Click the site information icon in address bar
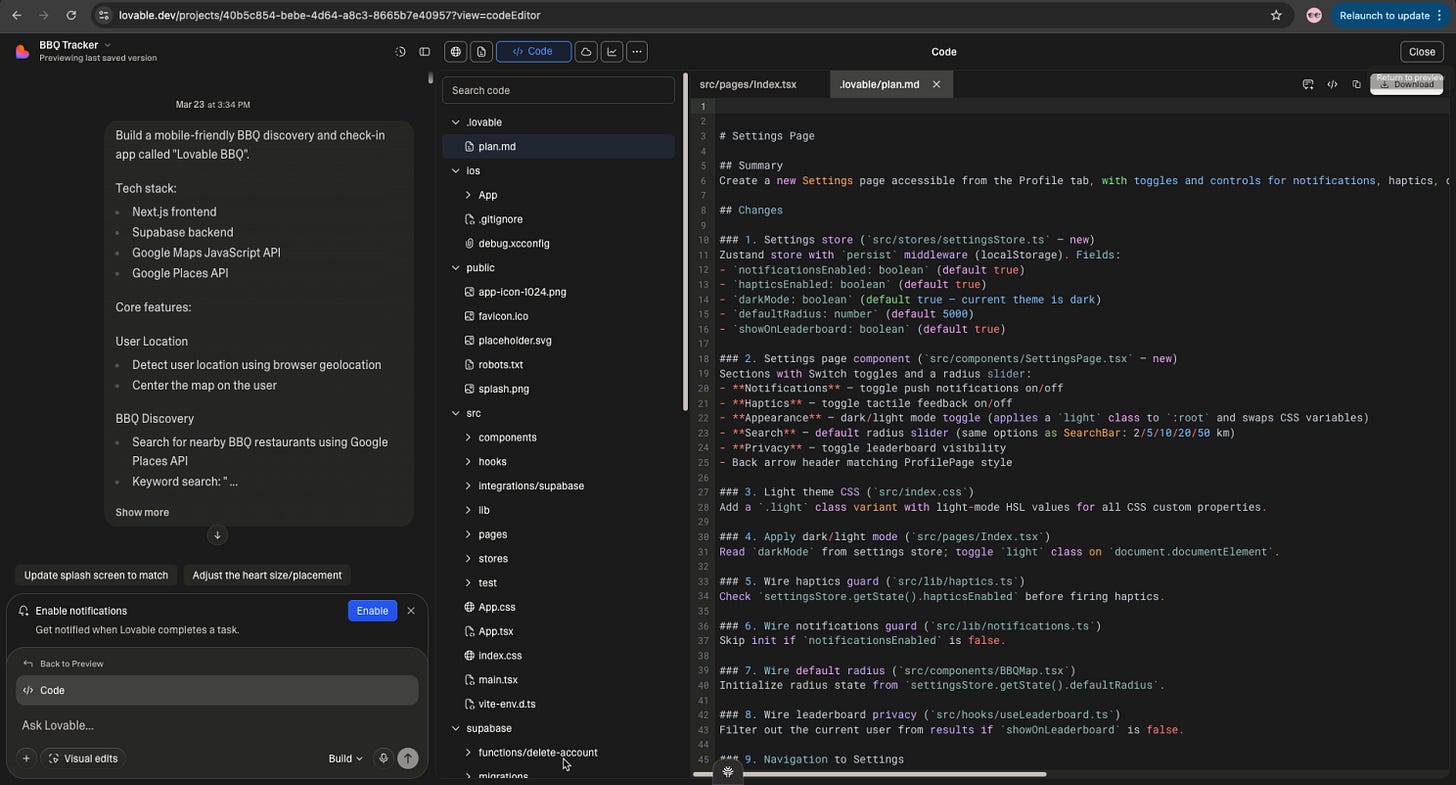 point(105,15)
